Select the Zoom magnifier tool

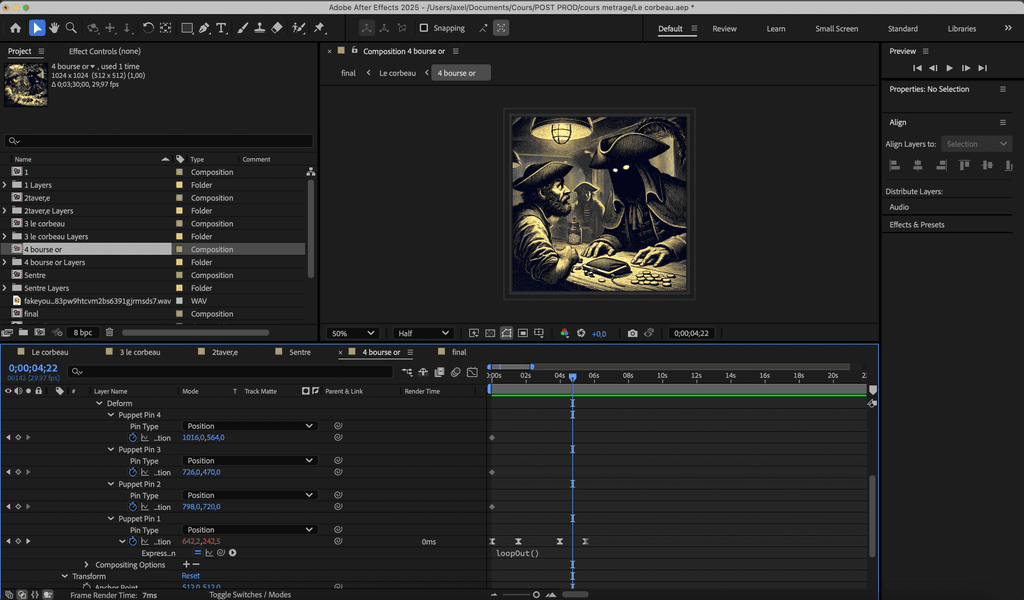(71, 28)
